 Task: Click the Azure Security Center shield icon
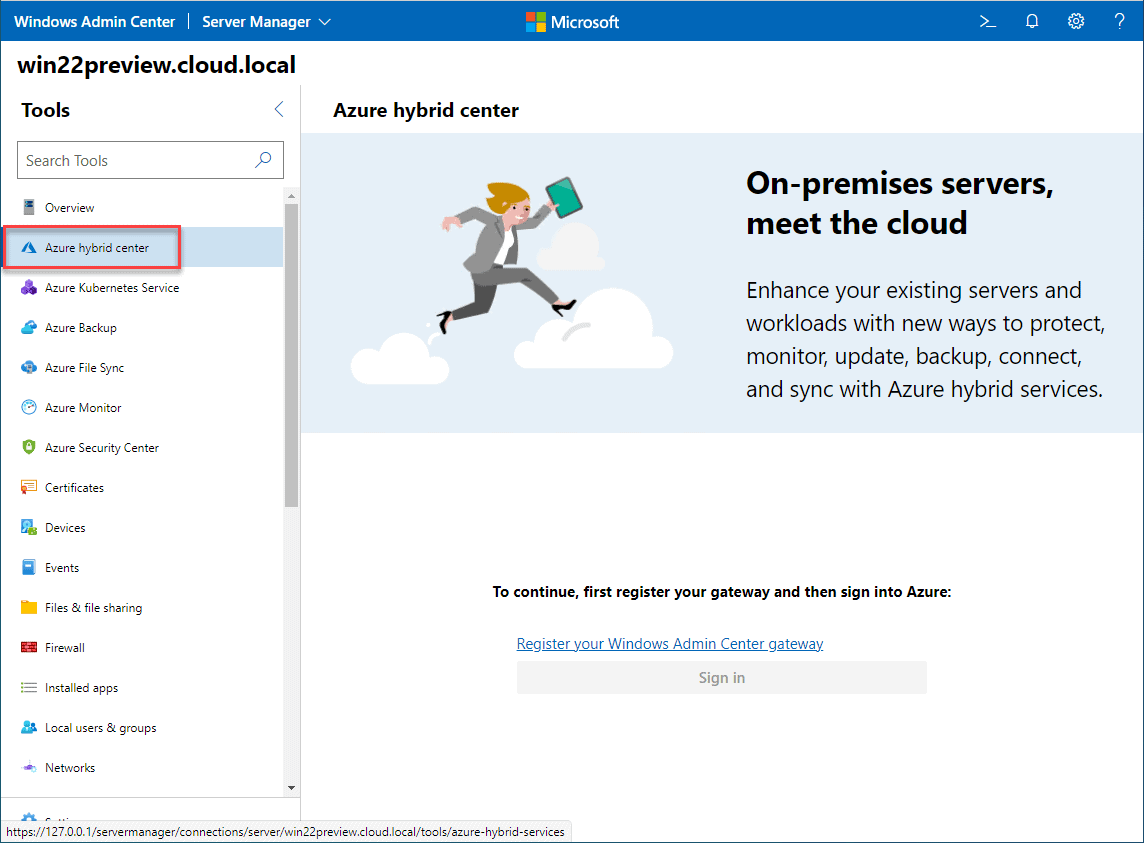(28, 447)
